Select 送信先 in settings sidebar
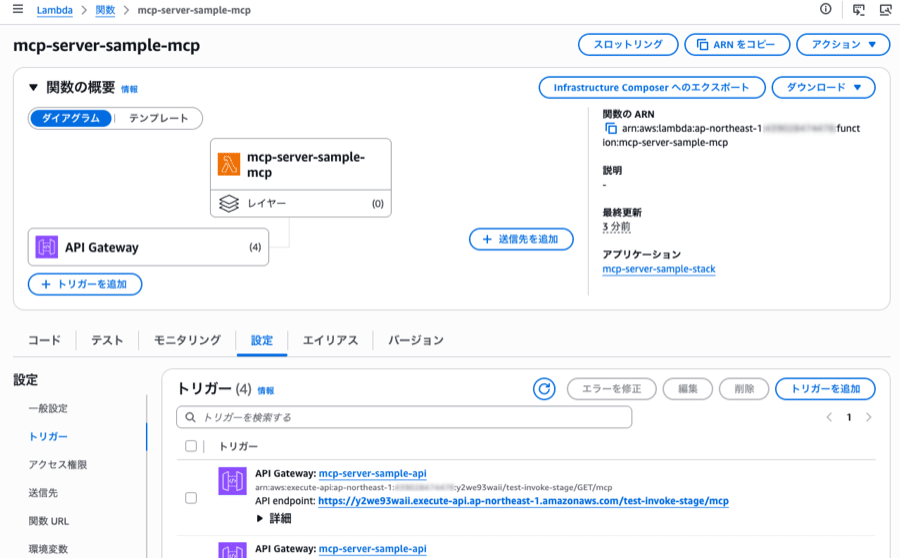Screen dimensions: 900x558 [x=43, y=493]
